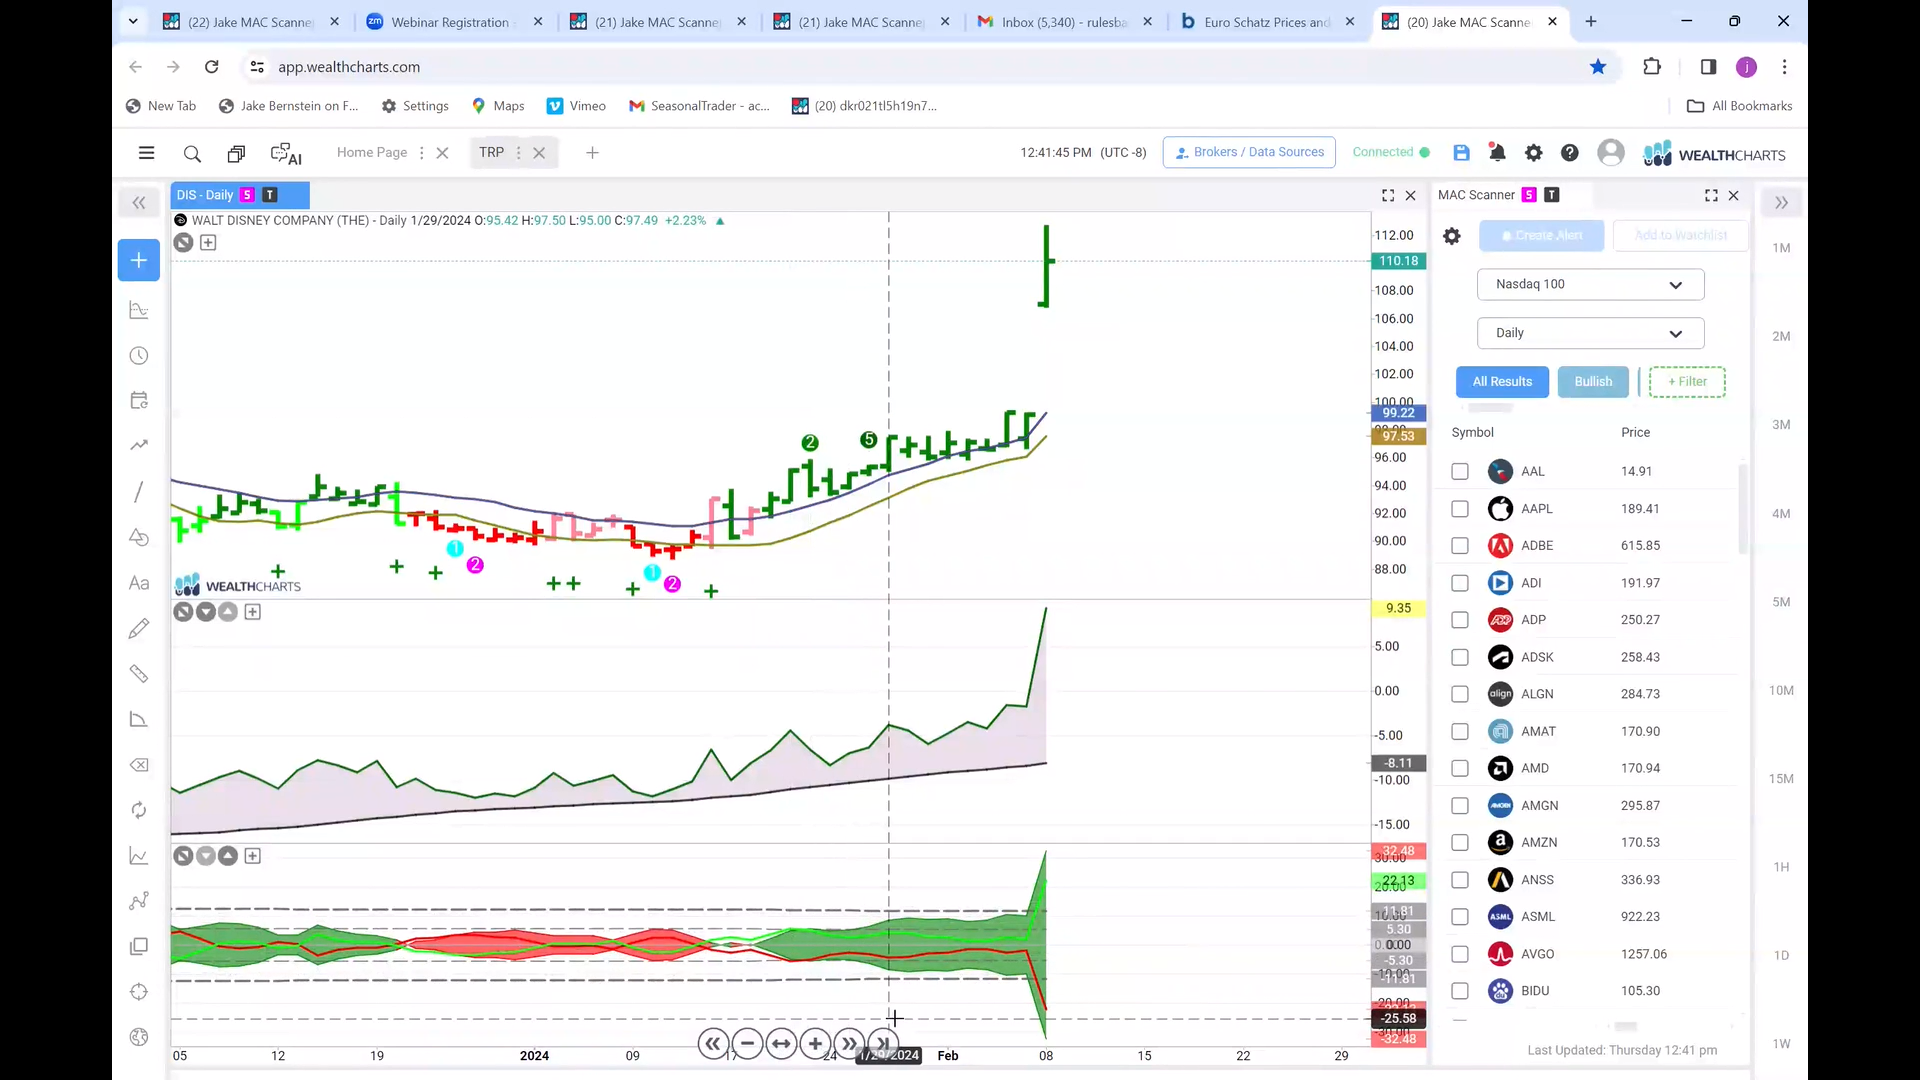Check the AMZN symbol checkbox
Viewport: 1920px width, 1080px height.
tap(1460, 842)
